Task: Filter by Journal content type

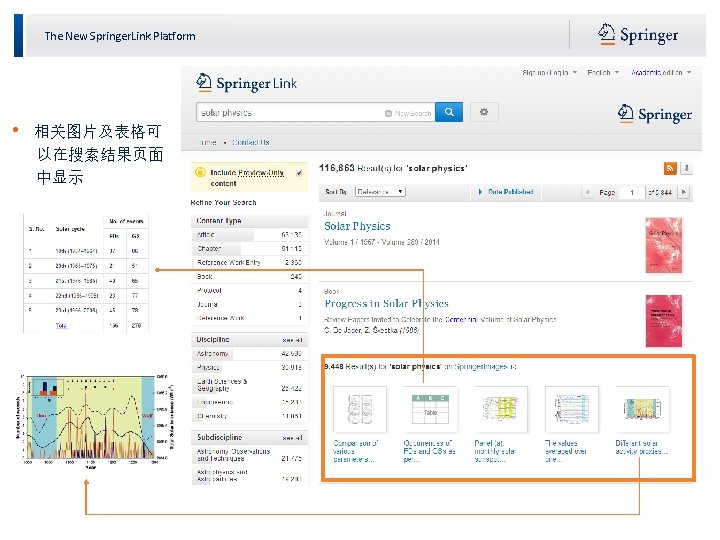Action: pos(249,304)
